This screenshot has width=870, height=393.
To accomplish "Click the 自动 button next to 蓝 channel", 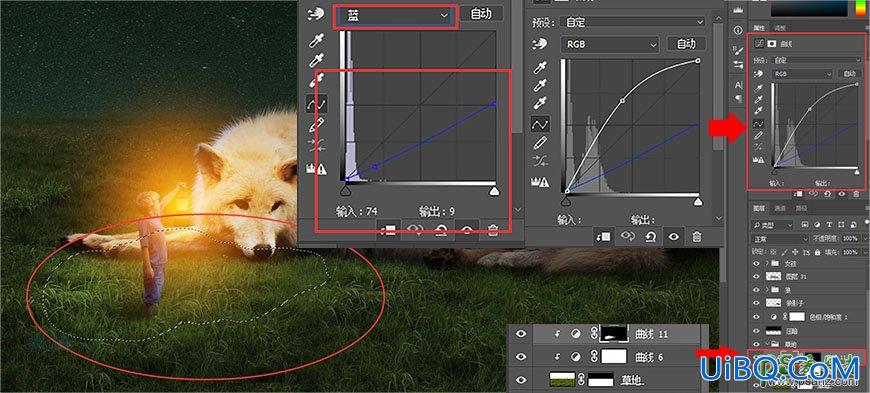I will coord(480,14).
